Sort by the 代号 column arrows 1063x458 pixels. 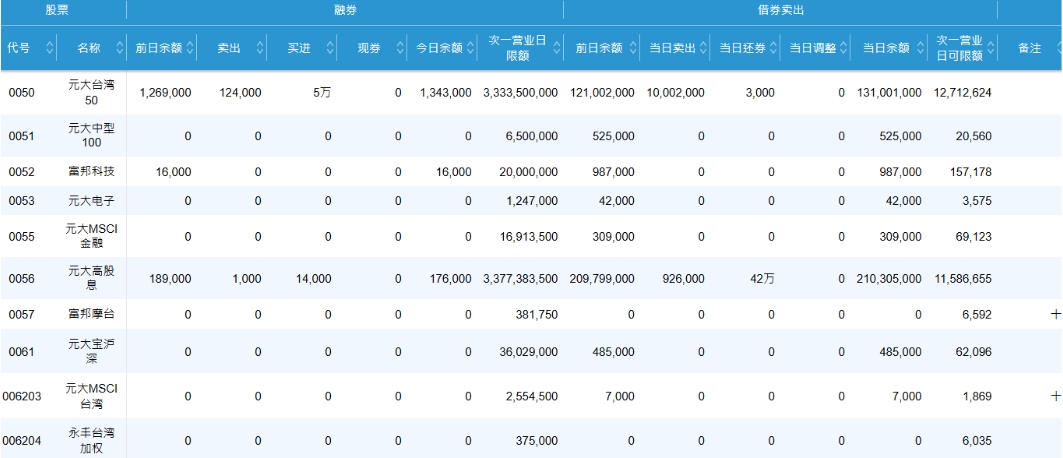[49, 48]
